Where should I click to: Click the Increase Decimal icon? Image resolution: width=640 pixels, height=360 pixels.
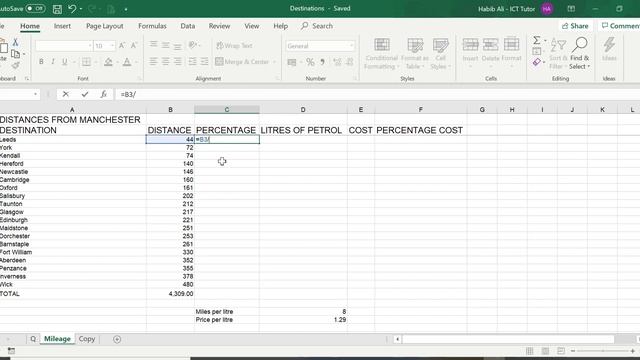(x=337, y=62)
